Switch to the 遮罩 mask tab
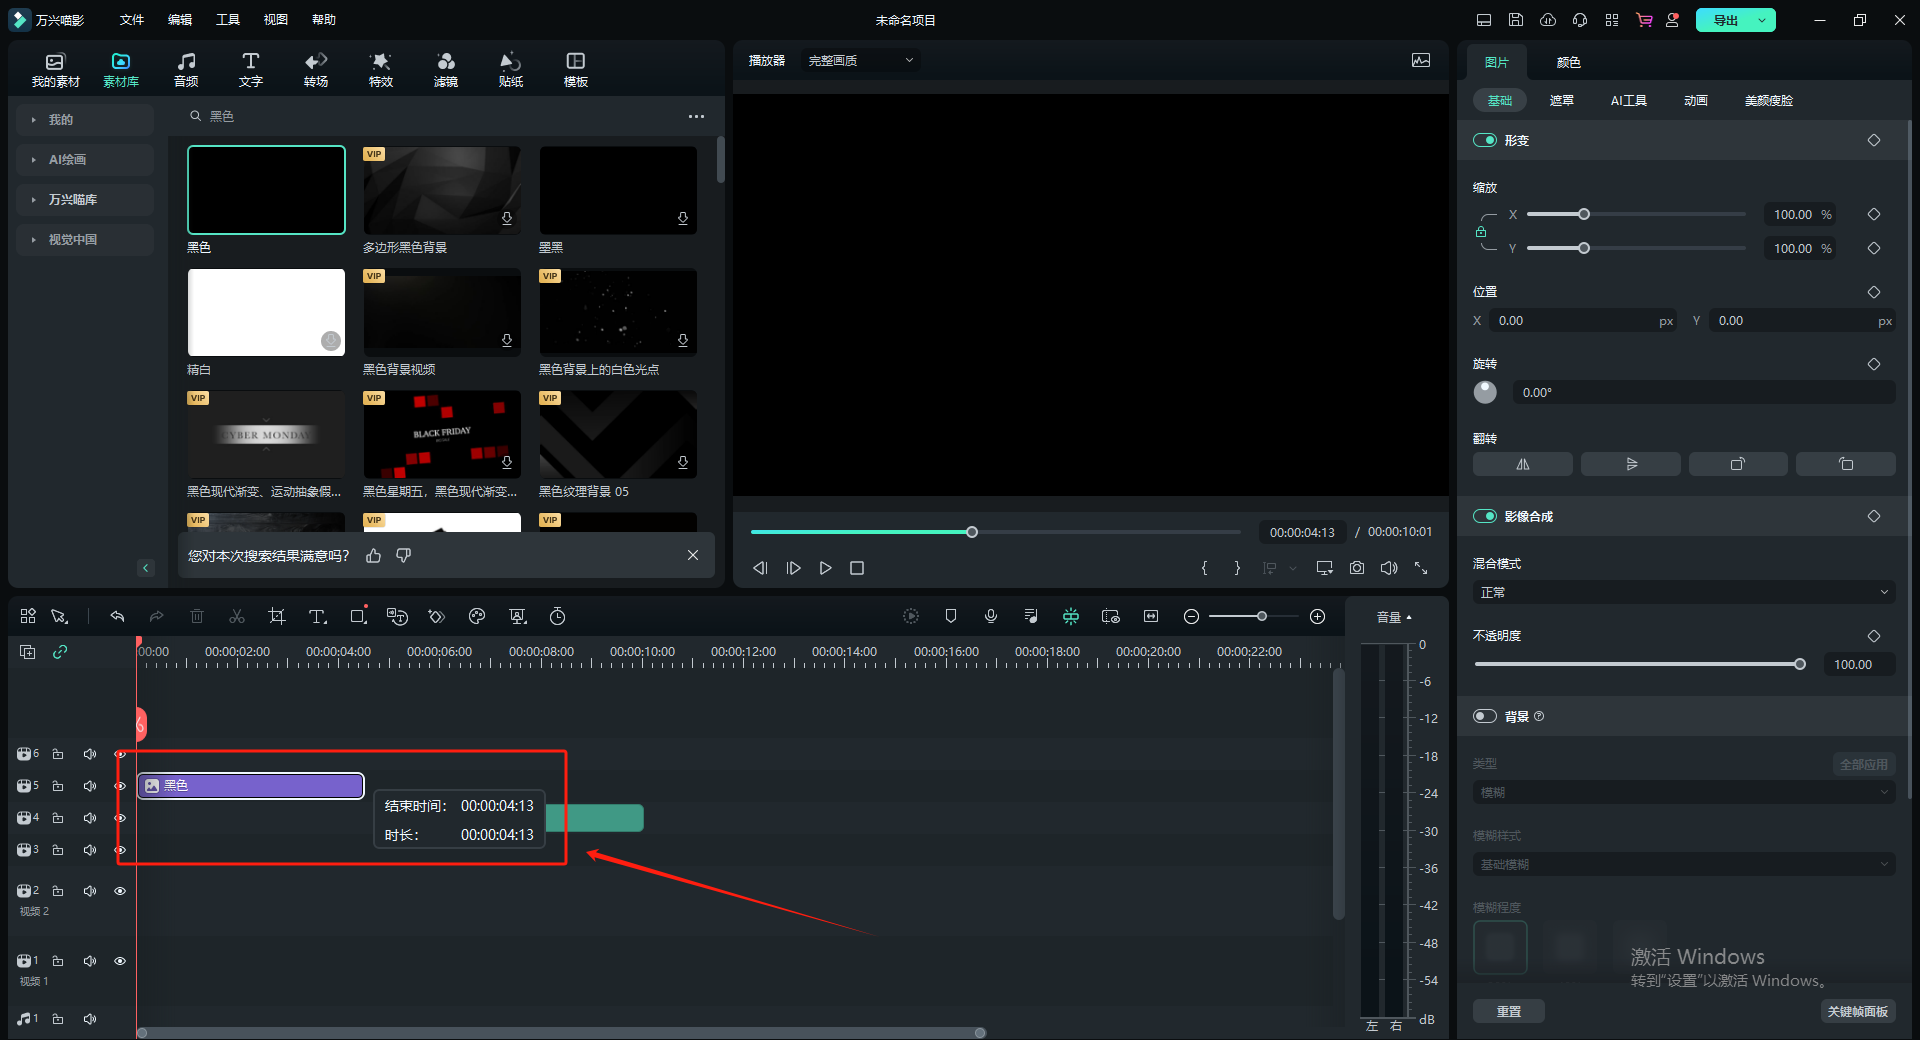Image resolution: width=1920 pixels, height=1040 pixels. (1561, 101)
